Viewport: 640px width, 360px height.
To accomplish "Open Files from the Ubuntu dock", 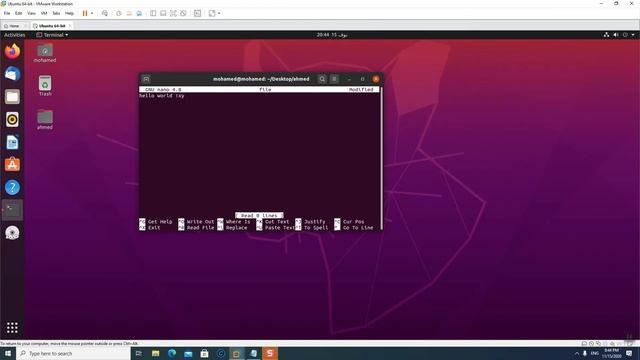I will tap(12, 97).
